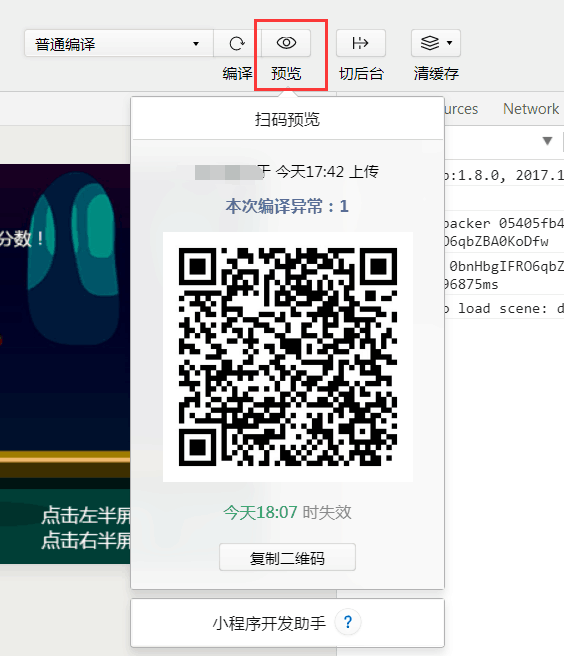Click the 今天17:42 上传 upload time text
Image resolution: width=564 pixels, height=656 pixels.
pos(327,172)
